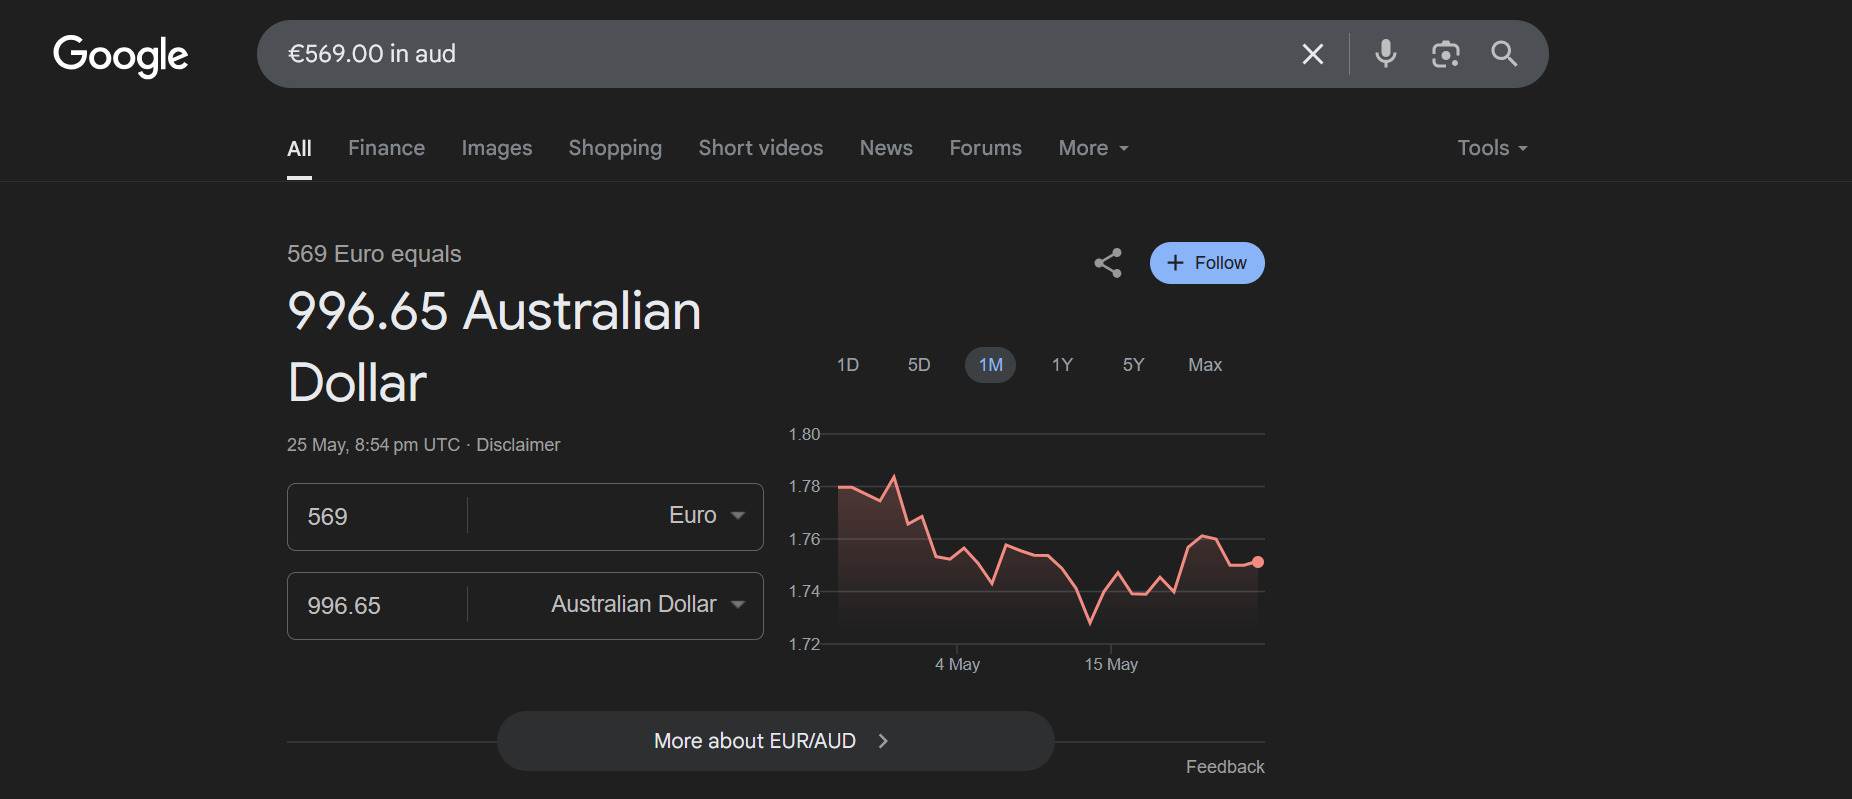
Task: Select the 1D chart range
Action: click(x=847, y=365)
